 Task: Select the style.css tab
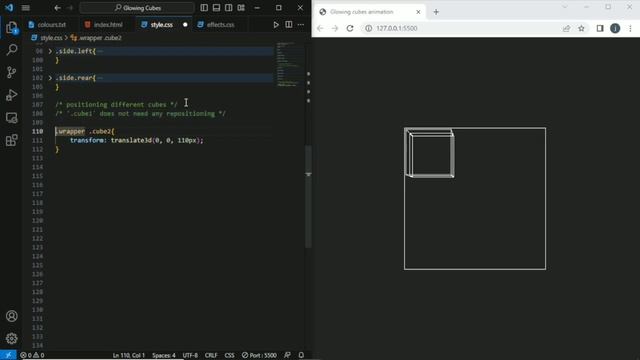click(162, 25)
